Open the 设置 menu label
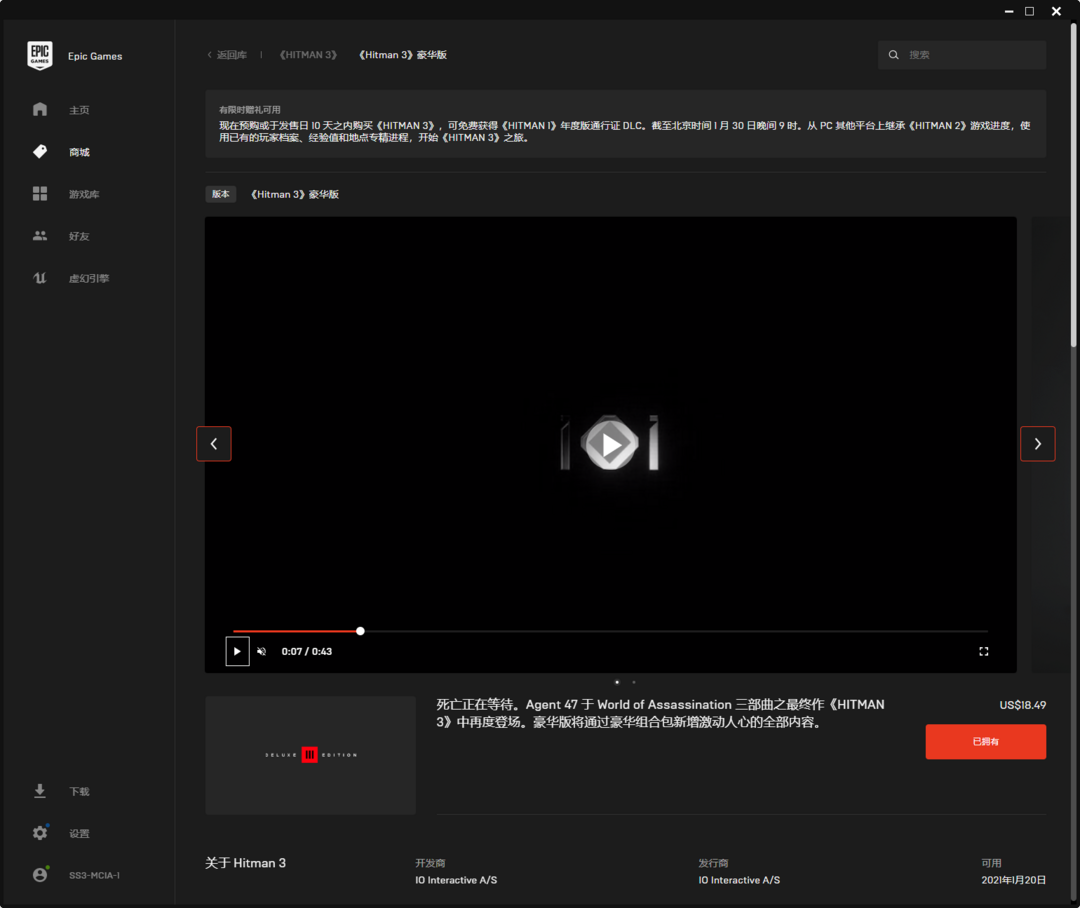This screenshot has height=908, width=1080. 79,833
